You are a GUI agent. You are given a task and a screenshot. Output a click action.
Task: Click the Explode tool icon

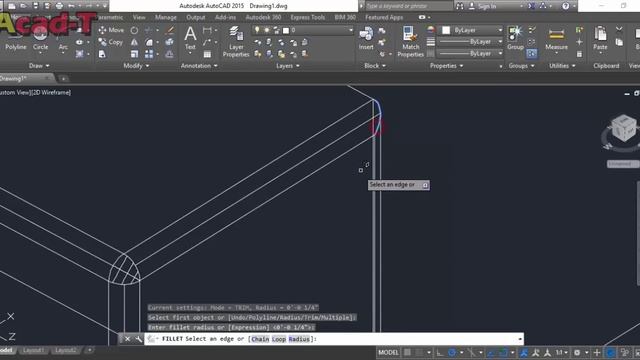click(169, 42)
